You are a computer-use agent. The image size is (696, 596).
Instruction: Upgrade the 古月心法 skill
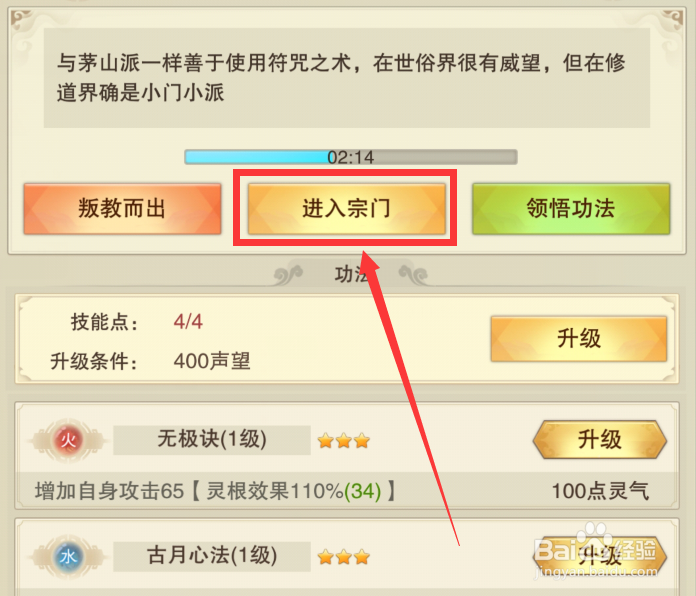click(600, 556)
